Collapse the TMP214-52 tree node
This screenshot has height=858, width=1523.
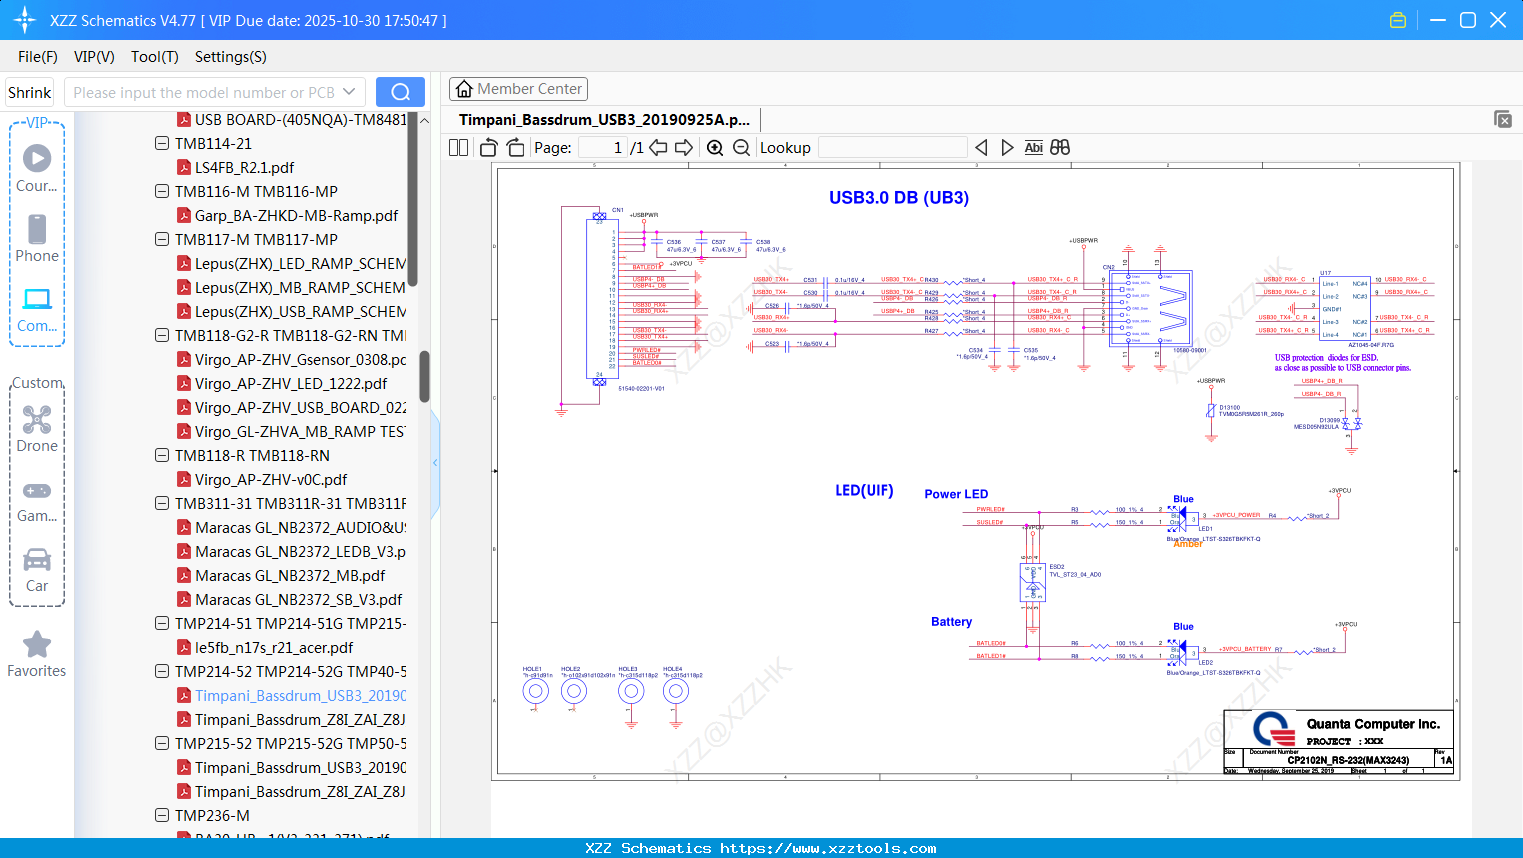click(162, 671)
